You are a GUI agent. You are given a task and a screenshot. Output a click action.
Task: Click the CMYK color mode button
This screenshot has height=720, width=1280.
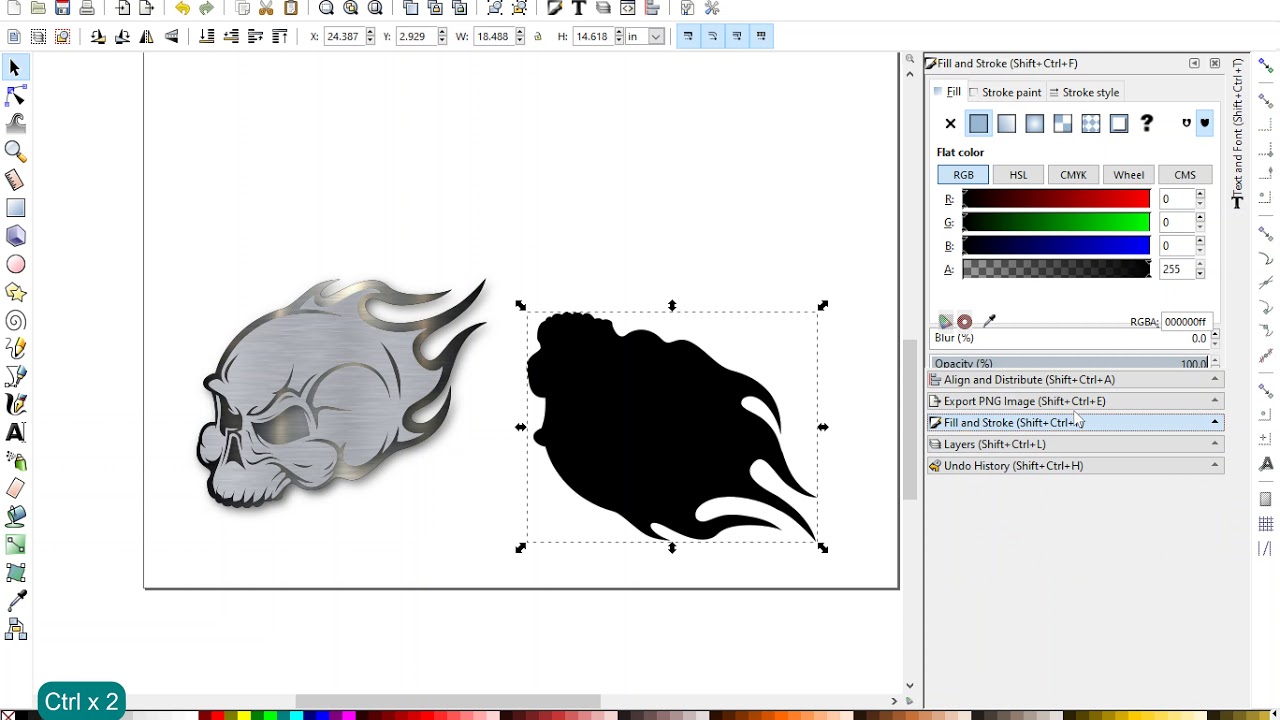[1073, 175]
